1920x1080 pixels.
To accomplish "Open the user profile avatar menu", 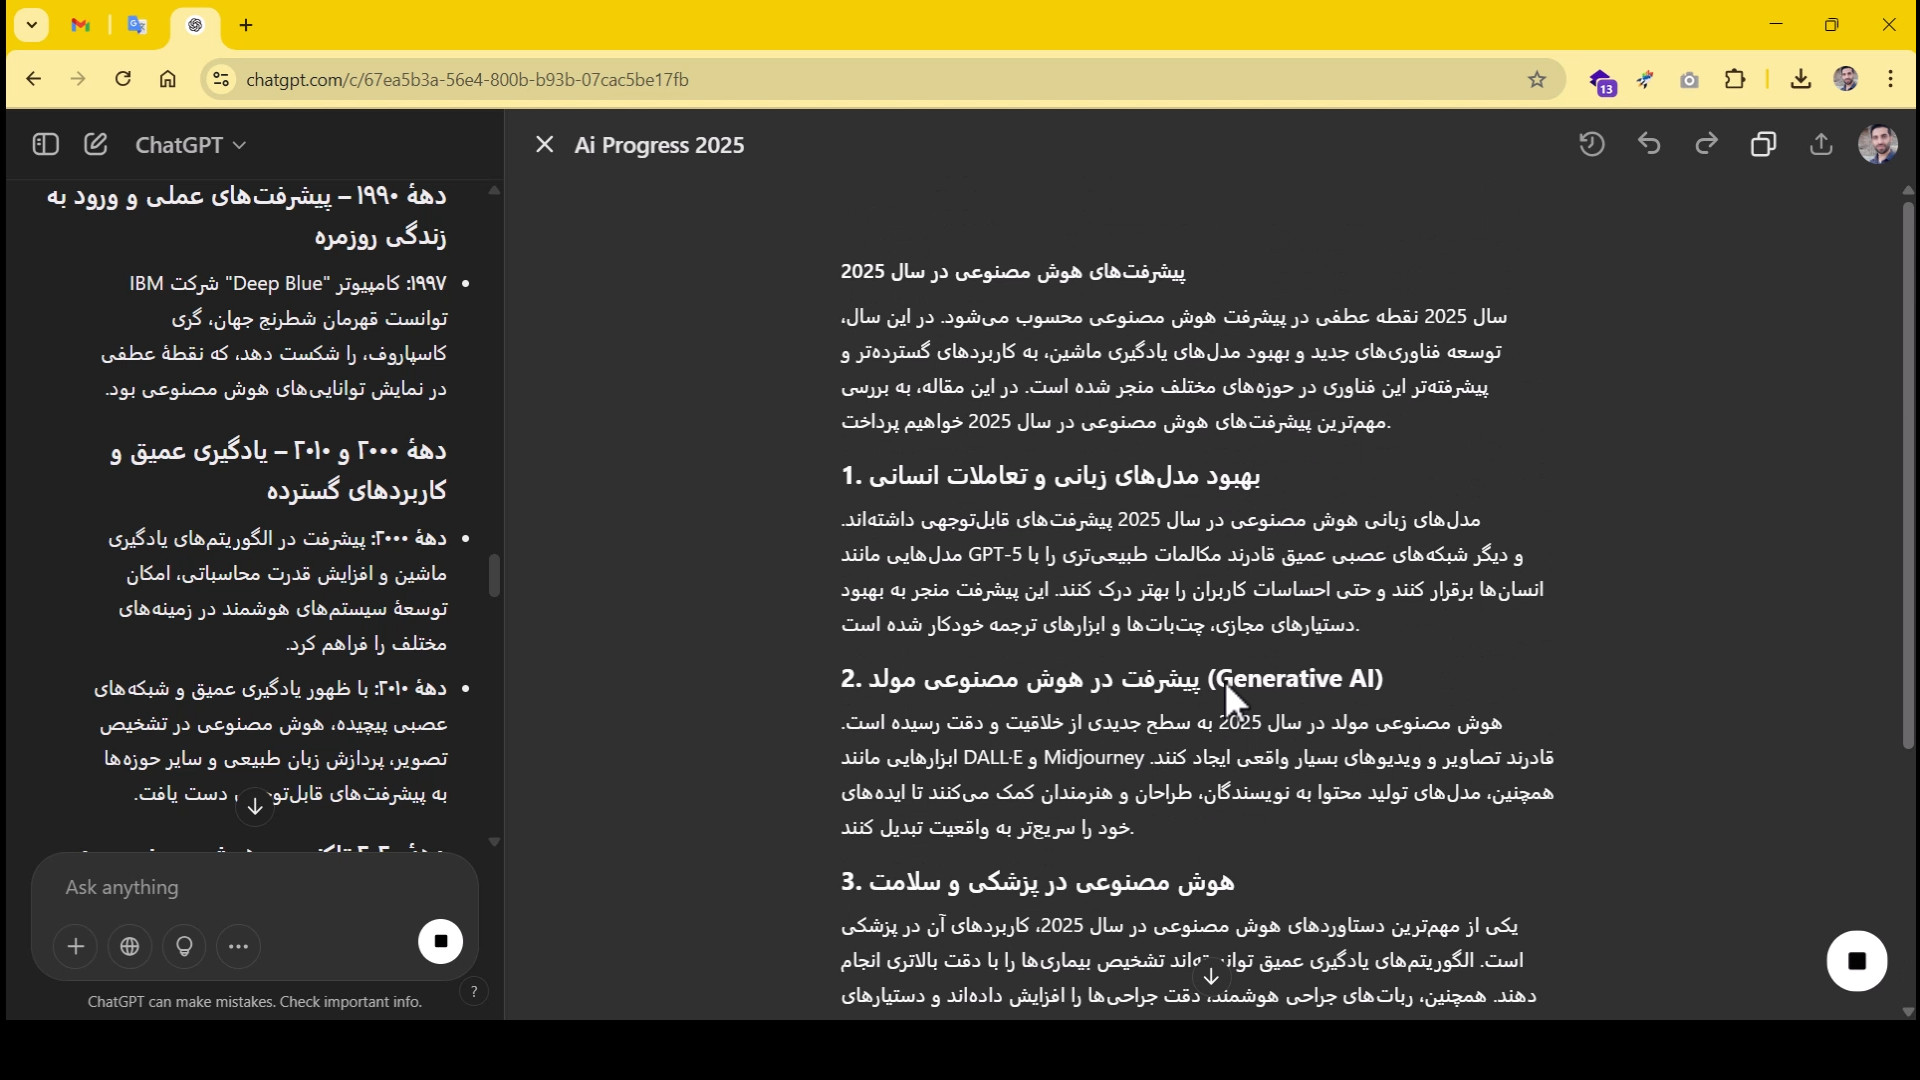I will tap(1877, 145).
